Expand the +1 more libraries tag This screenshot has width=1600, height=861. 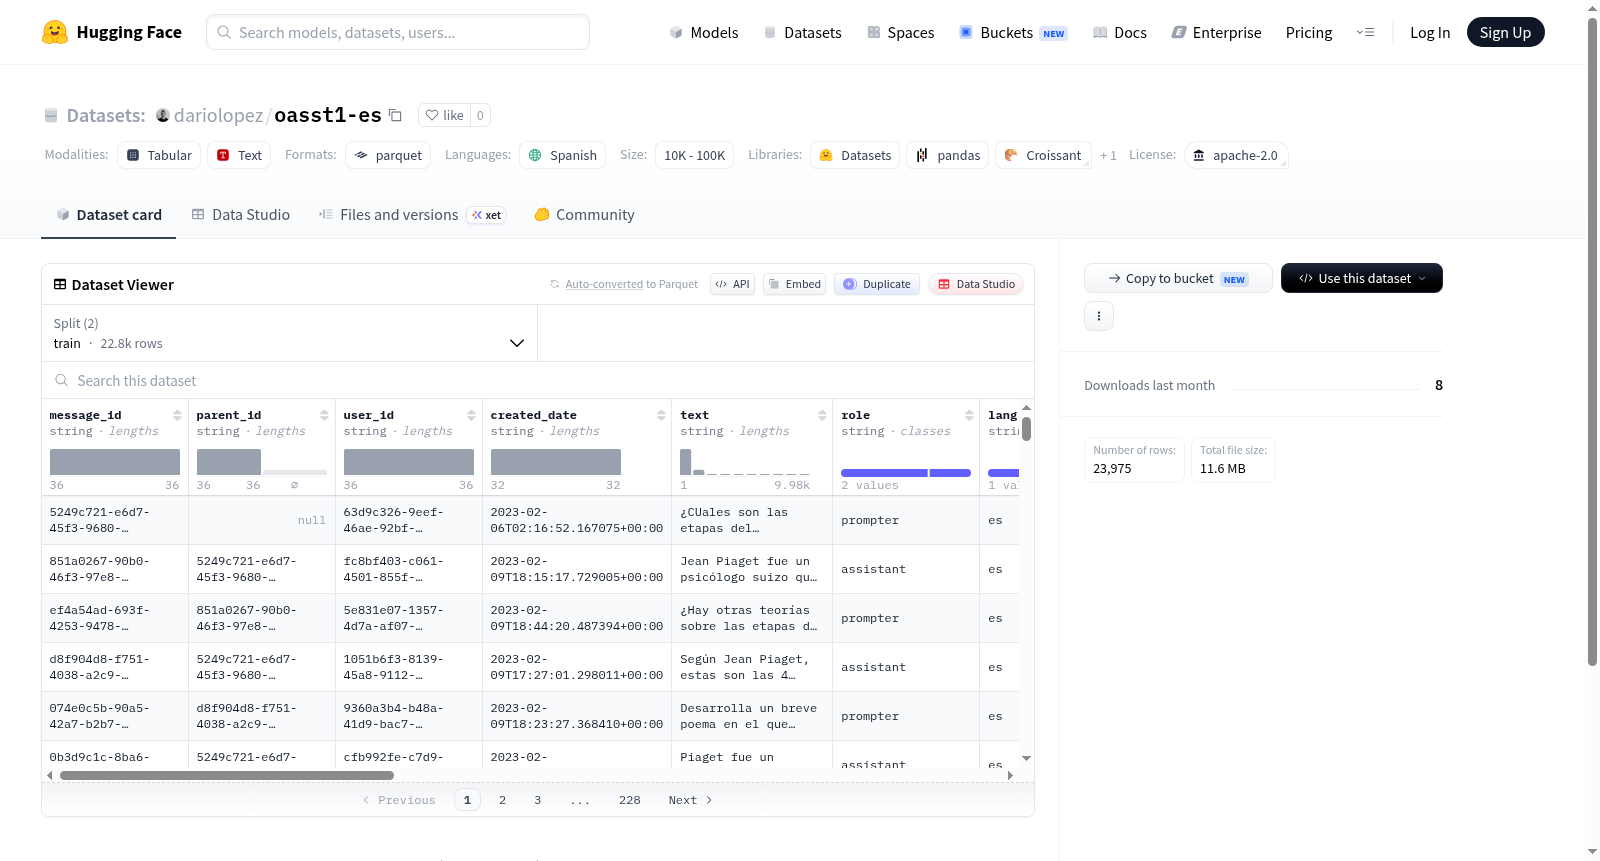tap(1108, 155)
